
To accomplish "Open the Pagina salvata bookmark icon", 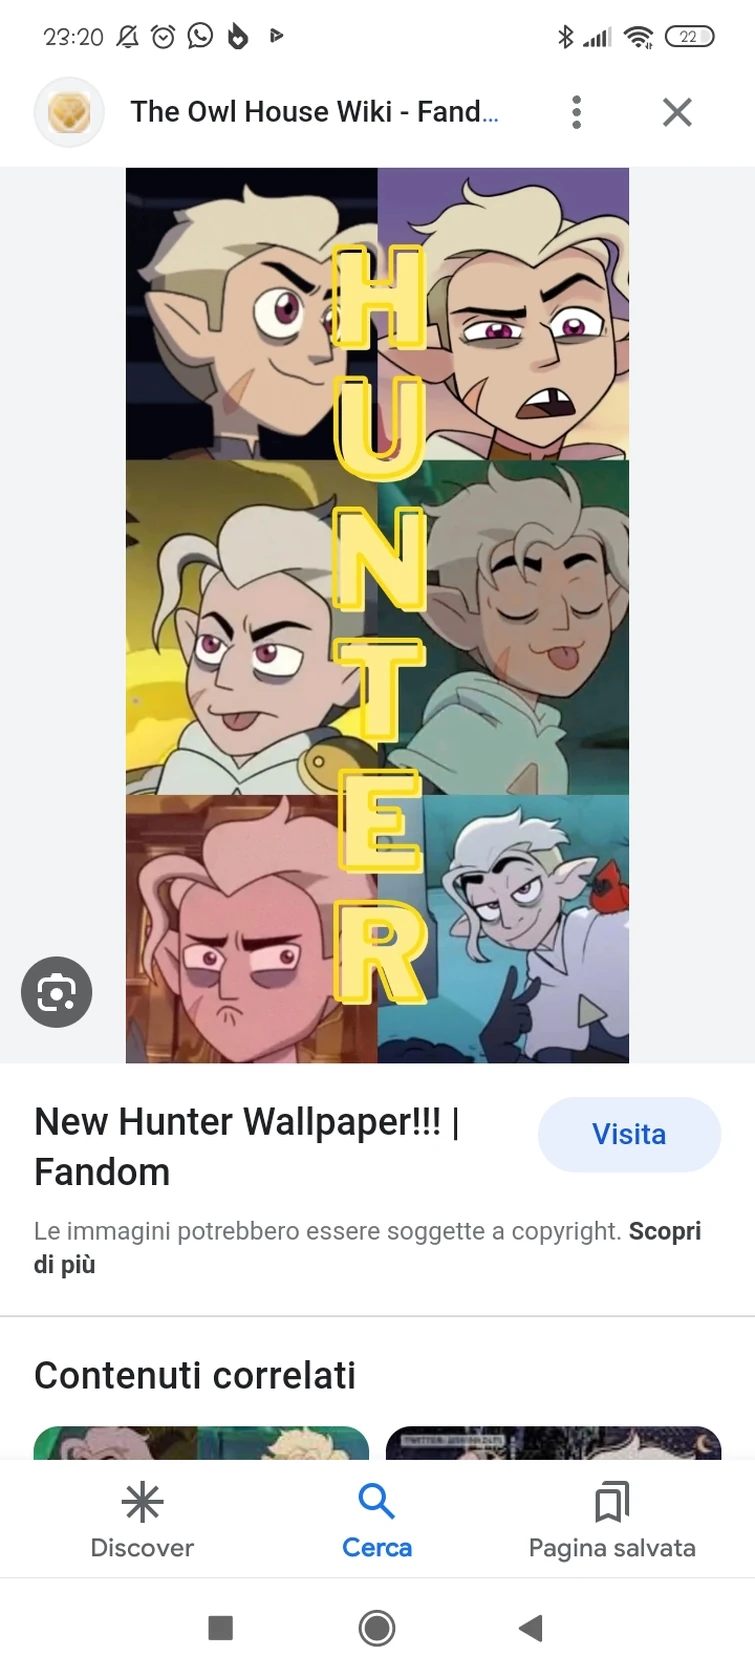I will (x=612, y=1501).
